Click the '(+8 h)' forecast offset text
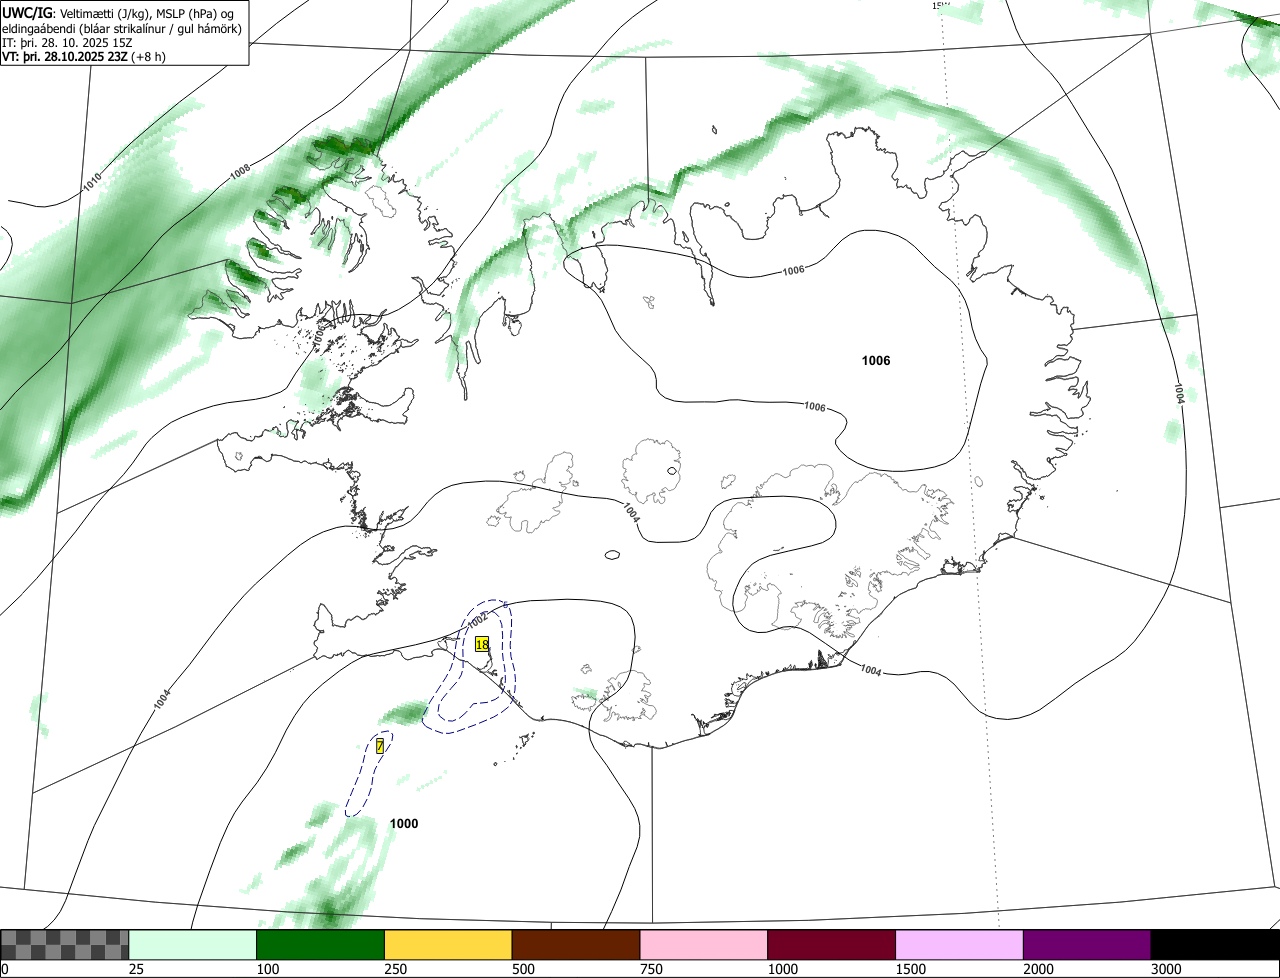 coord(150,57)
